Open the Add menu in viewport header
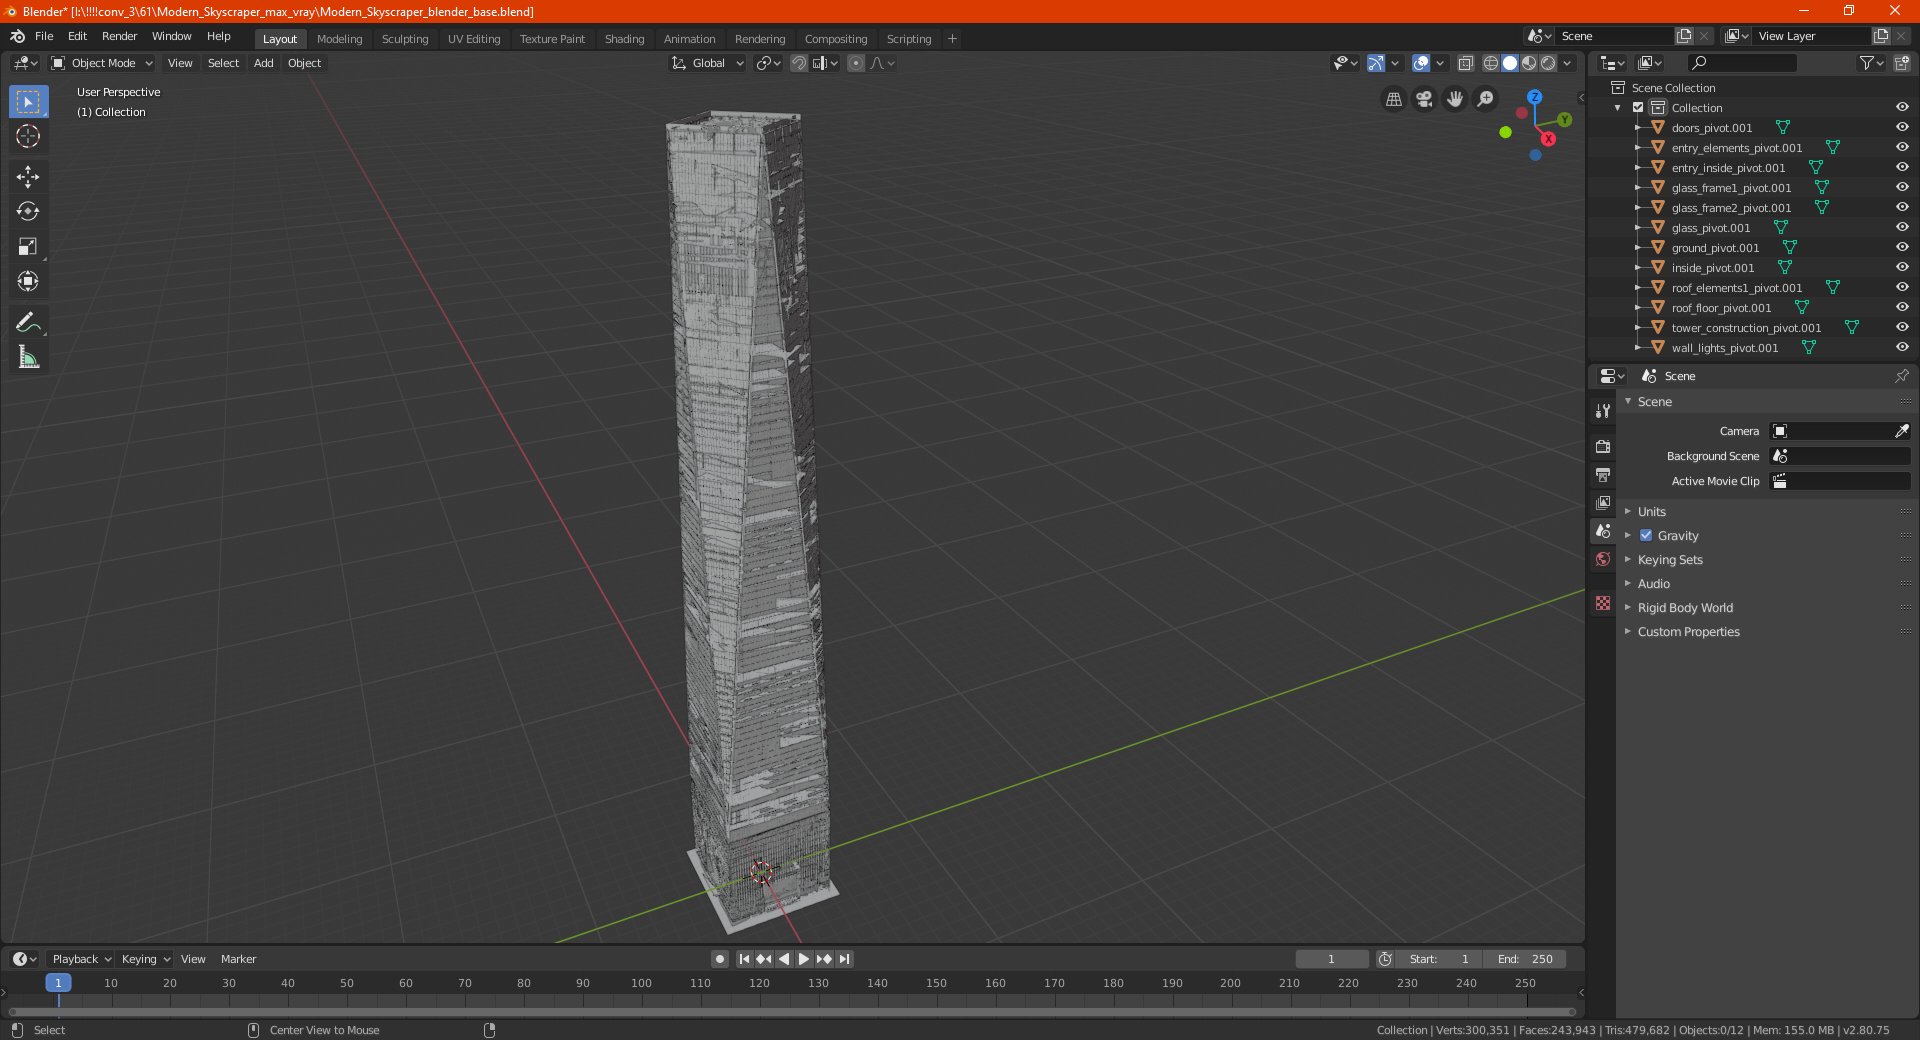 (263, 63)
